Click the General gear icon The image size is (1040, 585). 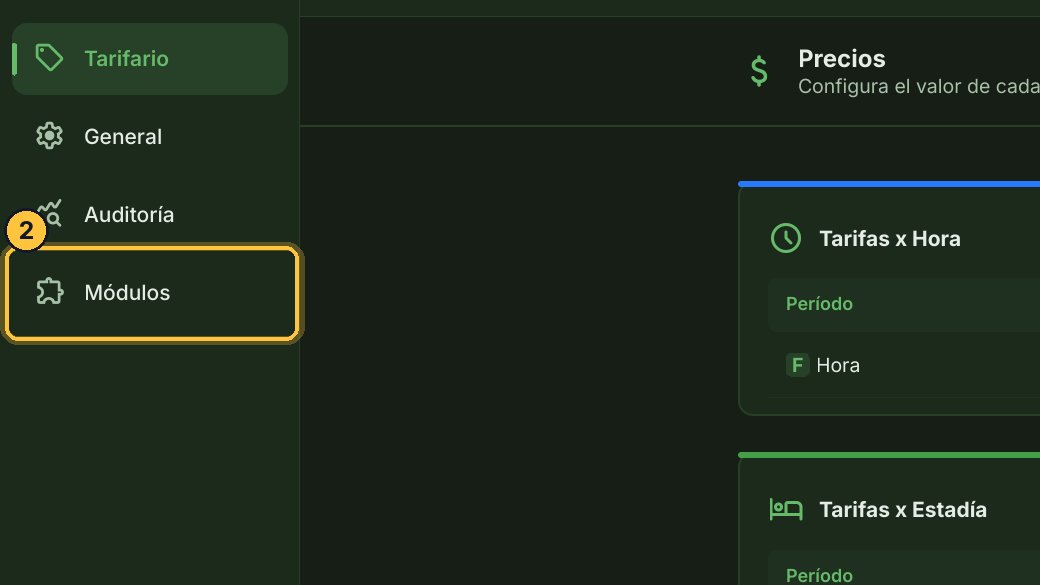(x=49, y=136)
